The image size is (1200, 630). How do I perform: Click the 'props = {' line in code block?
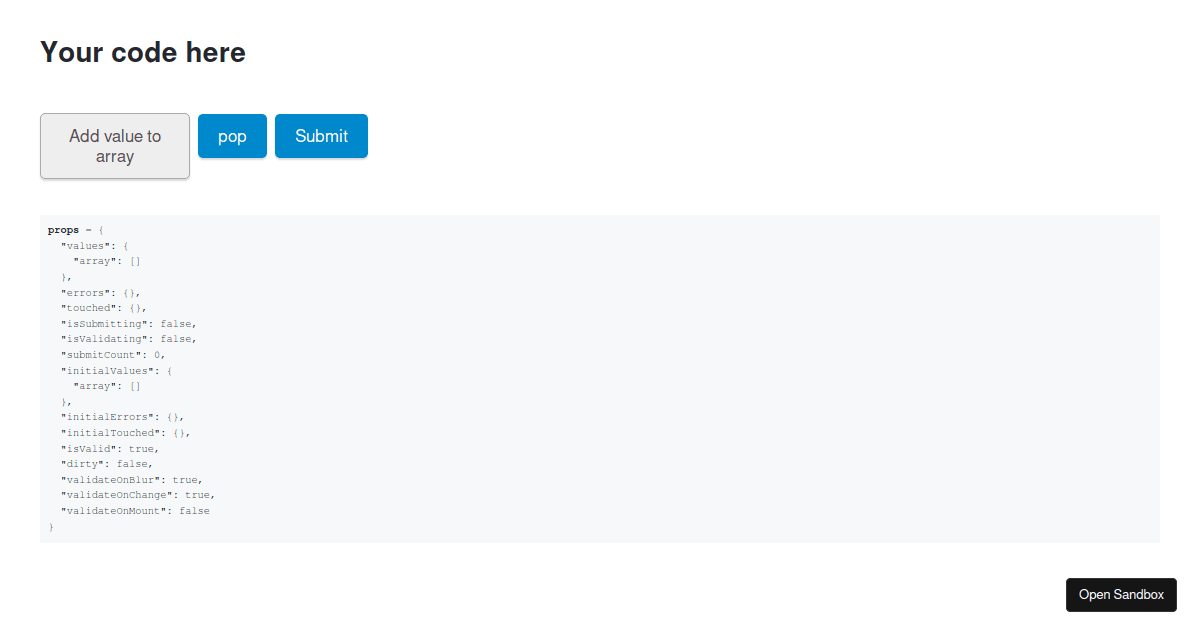pyautogui.click(x=76, y=230)
